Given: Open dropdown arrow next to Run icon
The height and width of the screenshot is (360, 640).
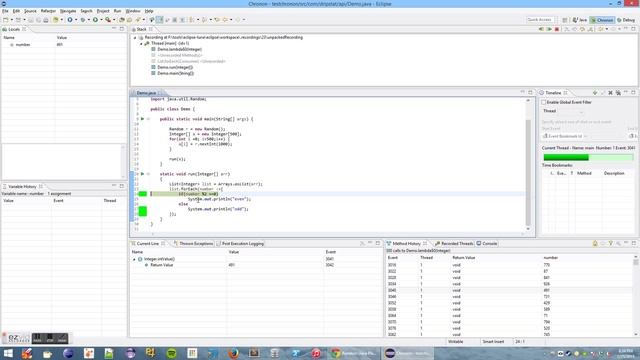Looking at the screenshot, I should [x=101, y=20].
